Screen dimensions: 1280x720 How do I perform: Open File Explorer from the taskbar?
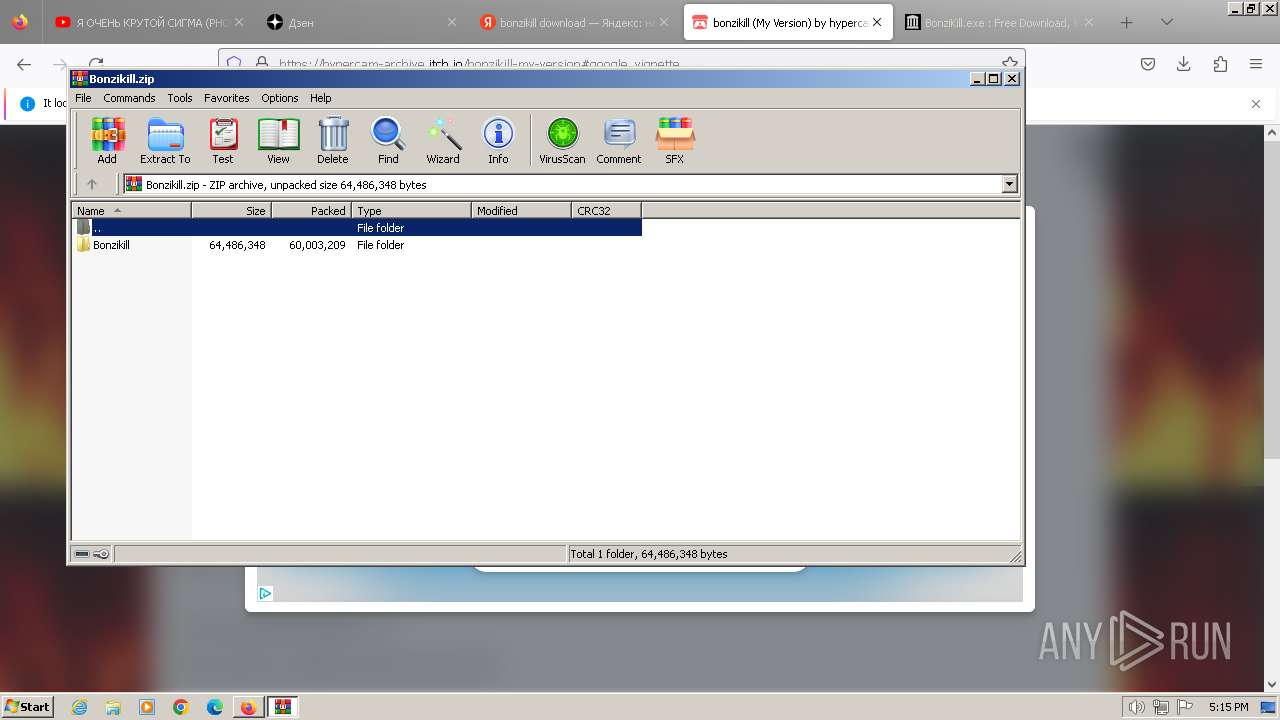pos(113,707)
